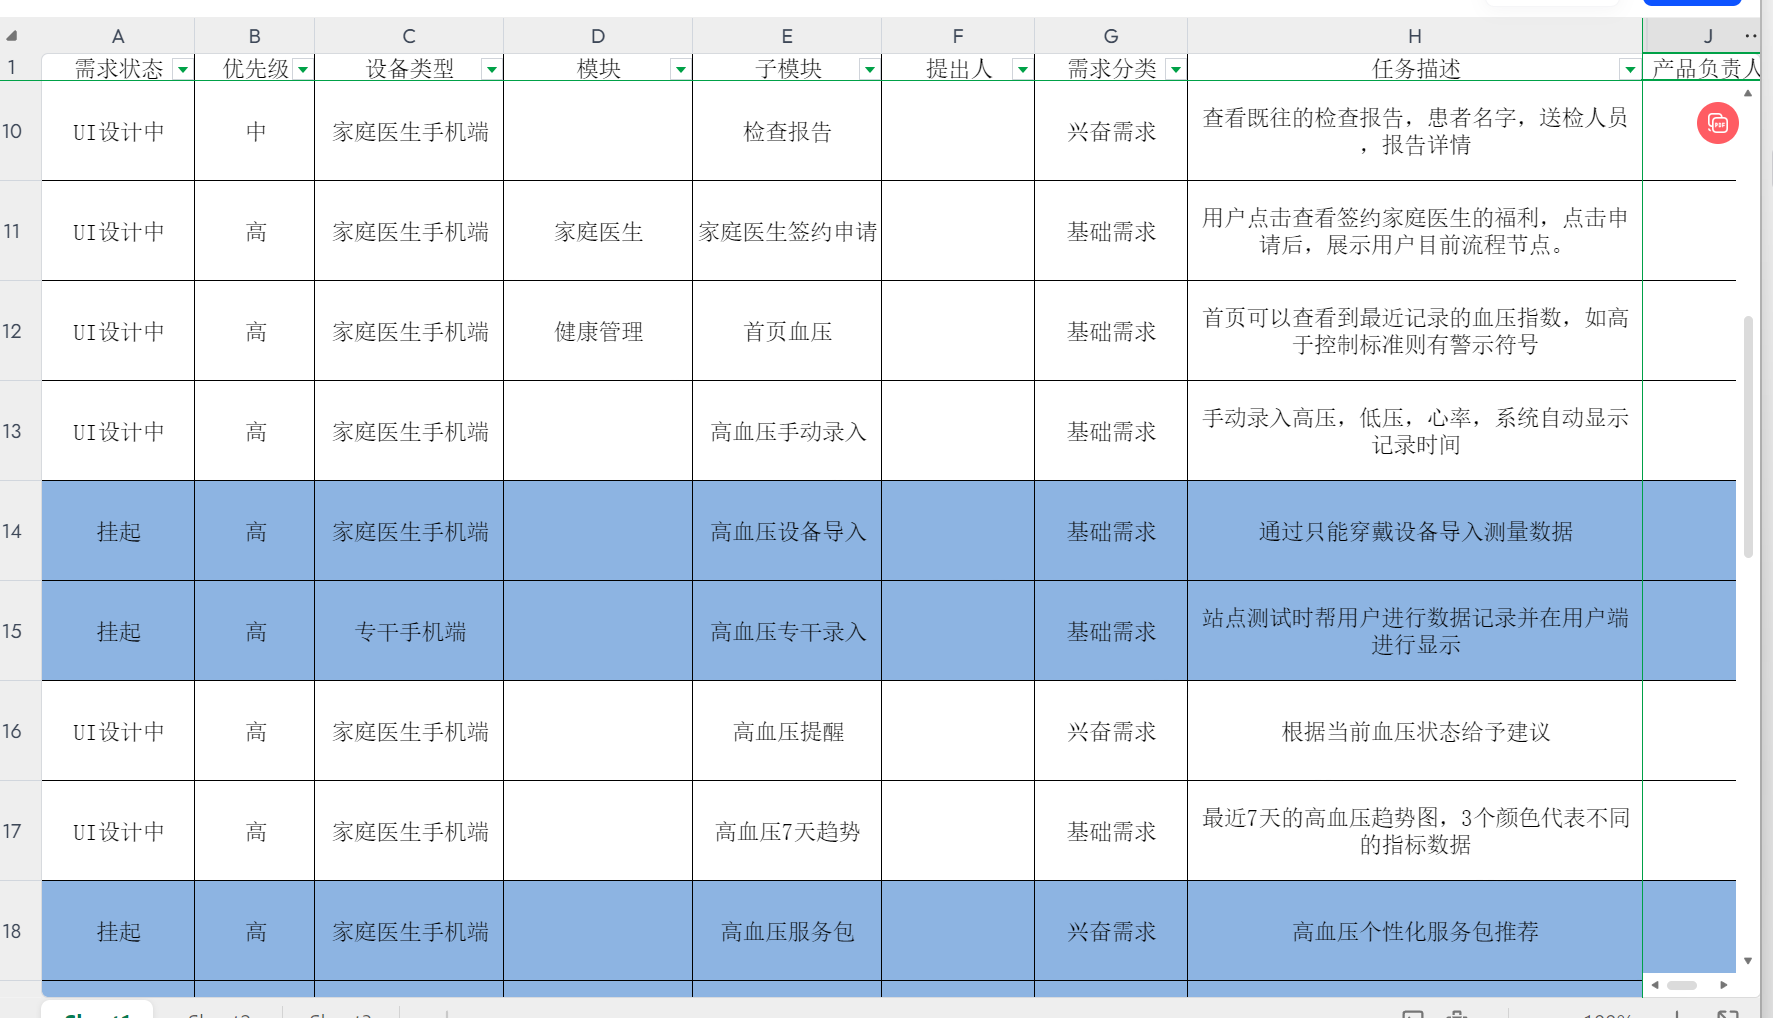Select the 挂起 status cell in row 14
1773x1018 pixels.
tap(118, 531)
